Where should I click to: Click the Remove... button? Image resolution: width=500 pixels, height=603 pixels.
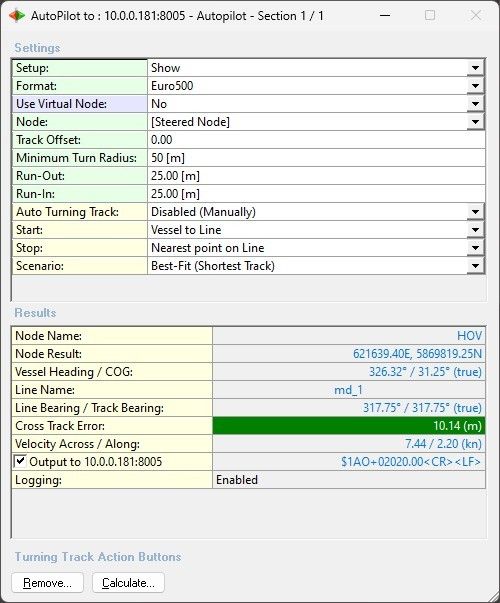pos(47,583)
